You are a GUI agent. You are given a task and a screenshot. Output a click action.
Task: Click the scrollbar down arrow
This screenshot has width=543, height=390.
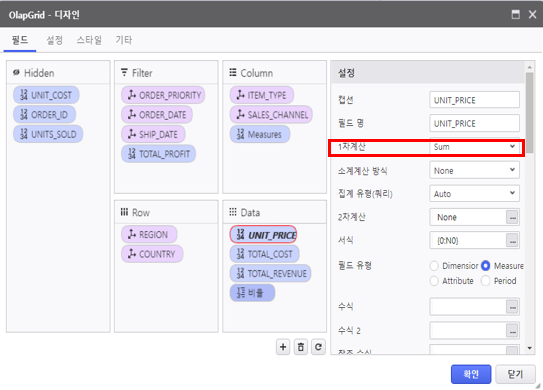529,348
